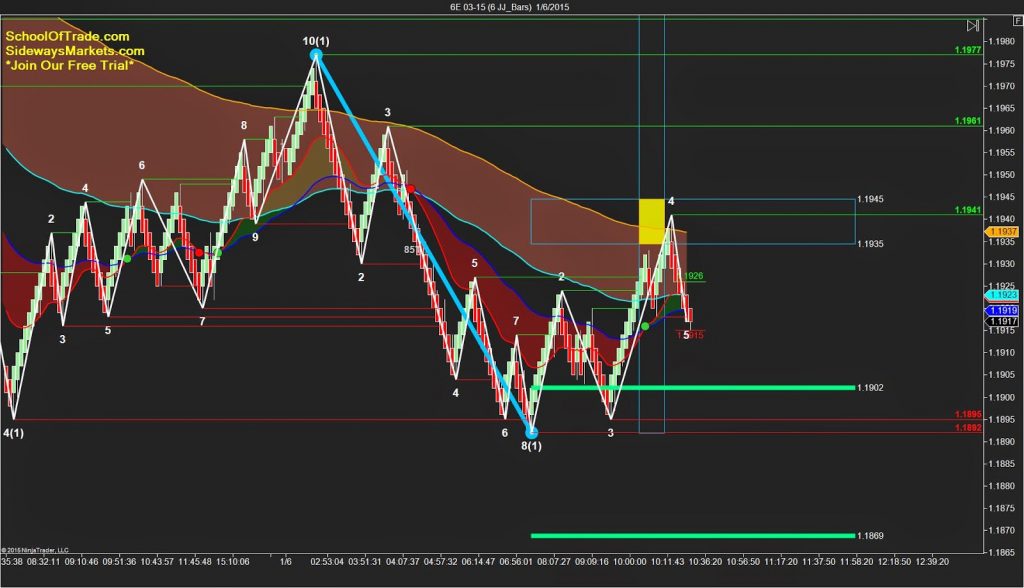Select the orange 1.1937 price marker
The height and width of the screenshot is (588, 1024).
coord(1002,232)
